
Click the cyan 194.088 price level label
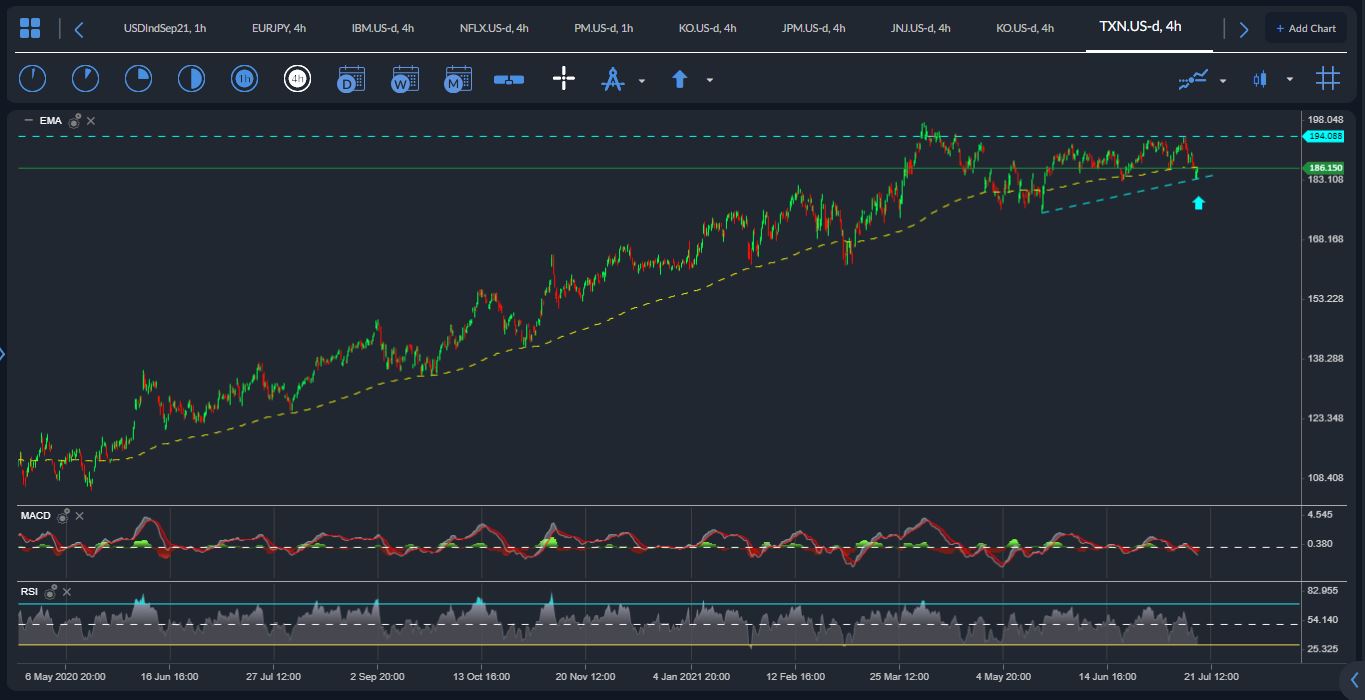pyautogui.click(x=1323, y=136)
